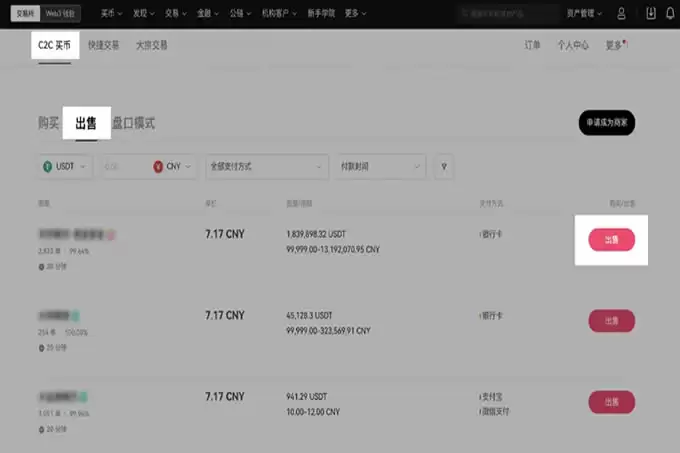Expand the 机构客户 top menu
680x453 pixels.
279,13
